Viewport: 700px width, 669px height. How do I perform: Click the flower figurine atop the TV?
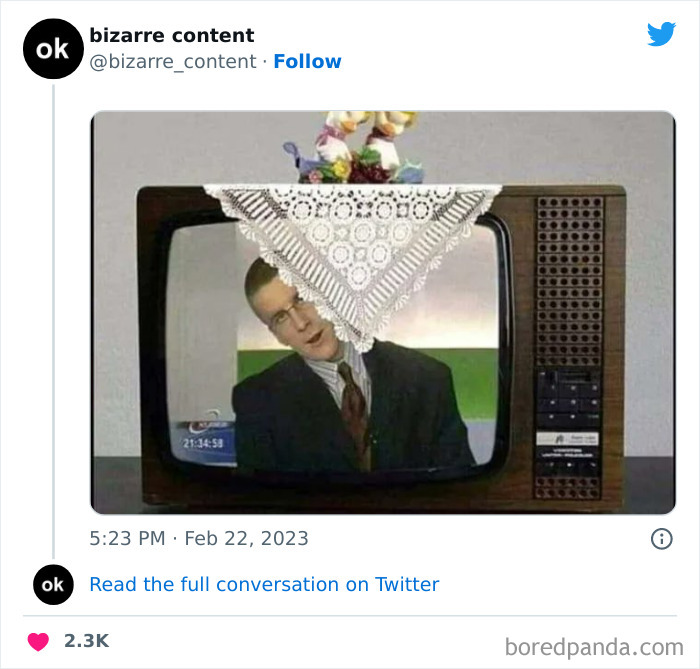coord(353,148)
